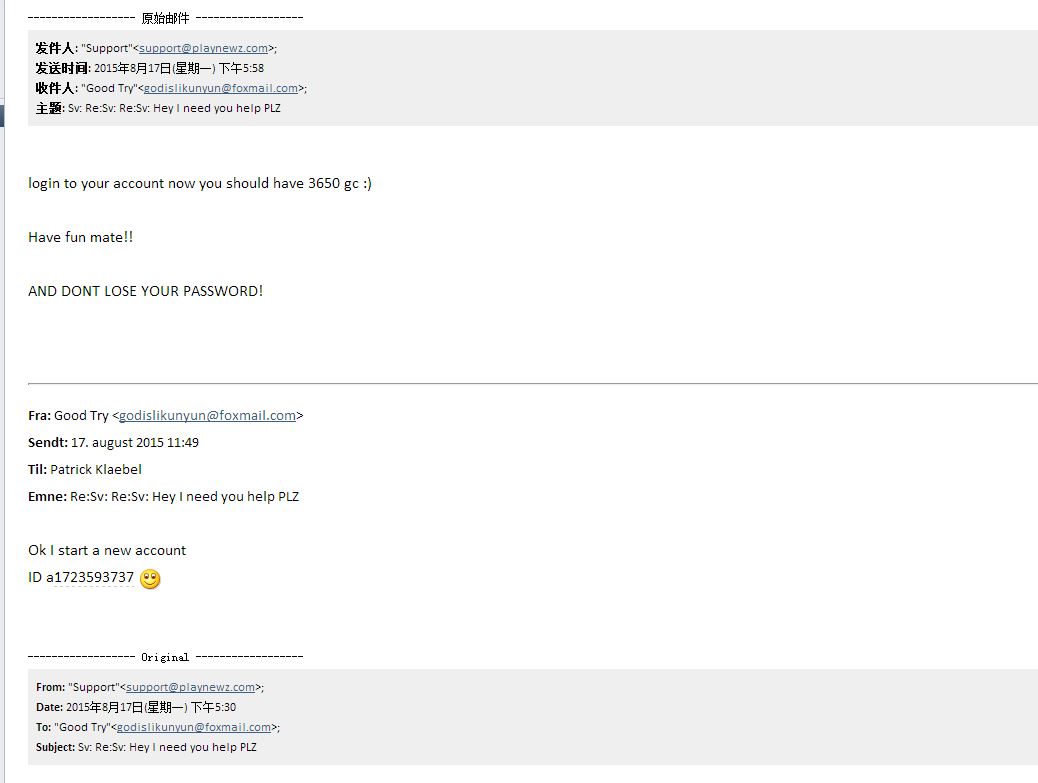Viewport: 1038px width, 783px height.
Task: Click the sentence mentioning 3650 gc
Action: click(200, 183)
